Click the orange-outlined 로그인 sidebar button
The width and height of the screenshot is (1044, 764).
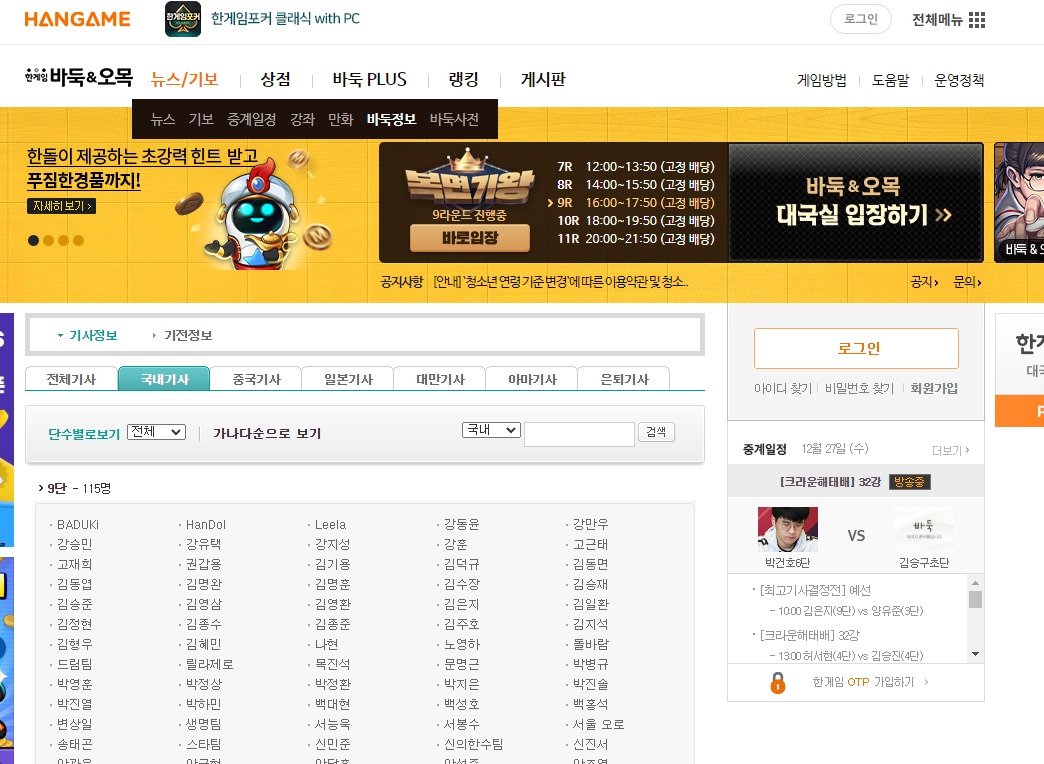pyautogui.click(x=856, y=348)
